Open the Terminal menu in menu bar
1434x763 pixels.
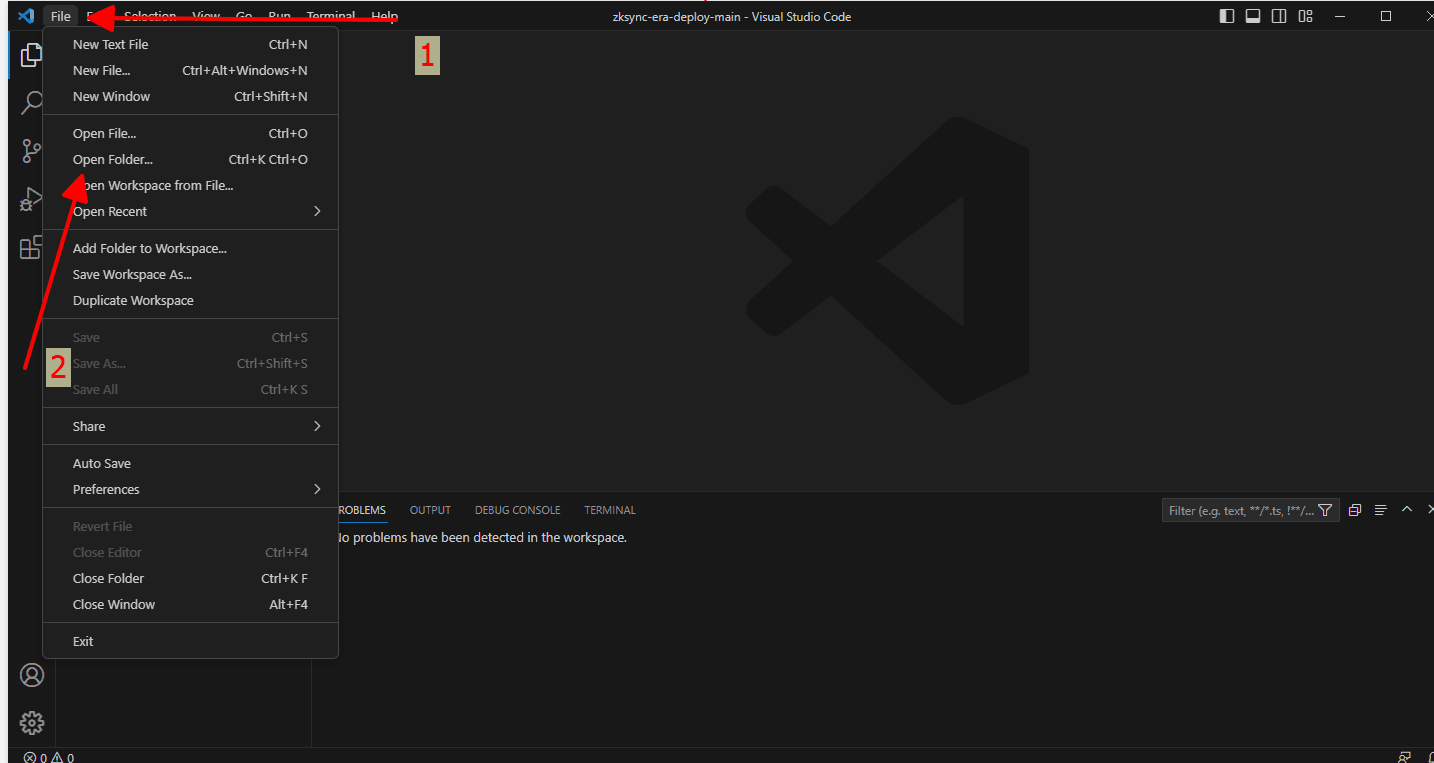coord(330,16)
